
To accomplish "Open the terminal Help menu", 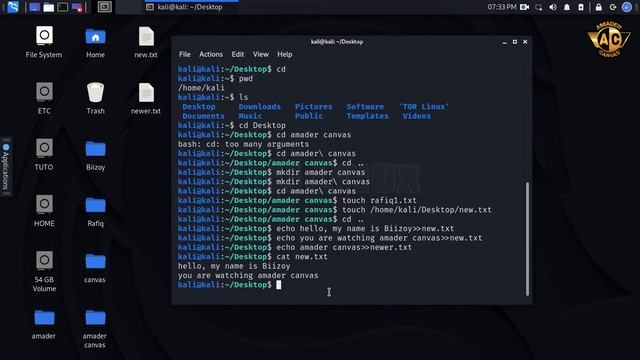I will (x=284, y=54).
